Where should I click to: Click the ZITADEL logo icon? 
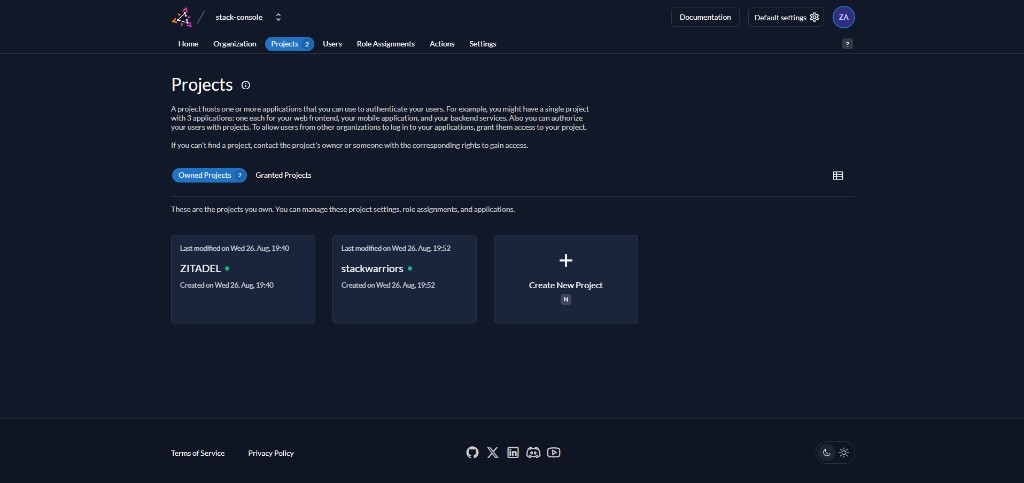tap(182, 17)
